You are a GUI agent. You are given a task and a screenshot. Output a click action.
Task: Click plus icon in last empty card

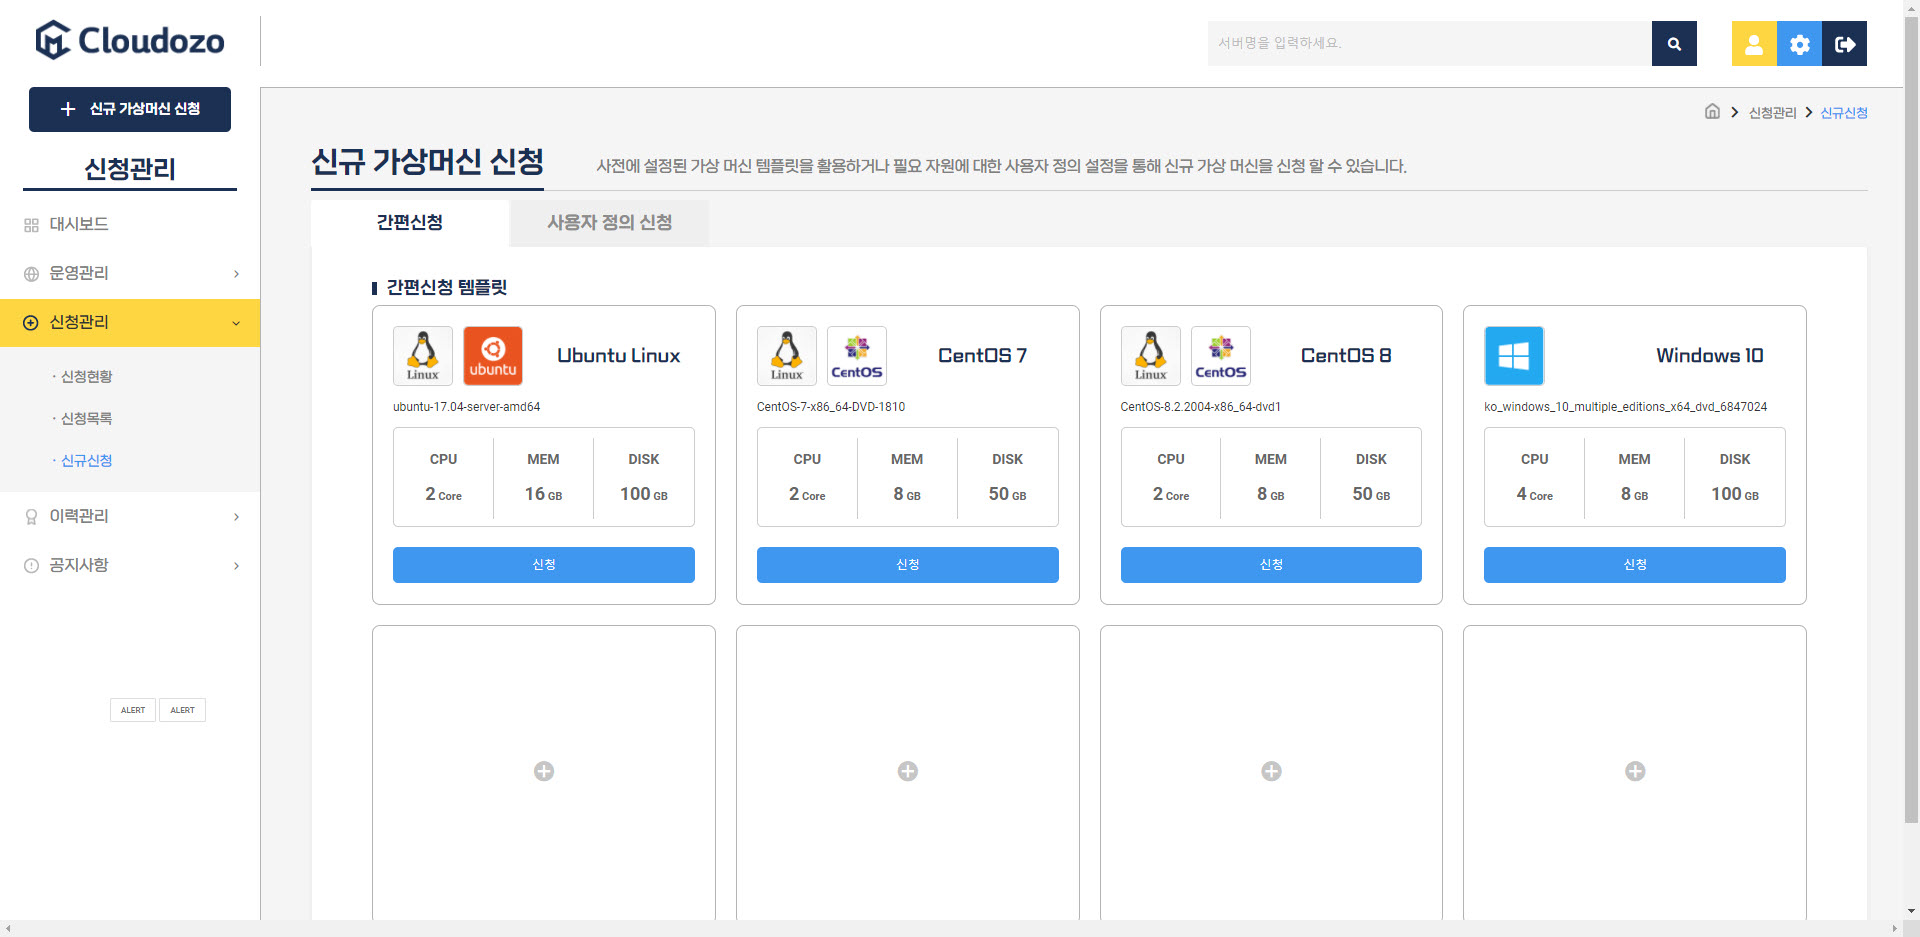[x=1635, y=771]
